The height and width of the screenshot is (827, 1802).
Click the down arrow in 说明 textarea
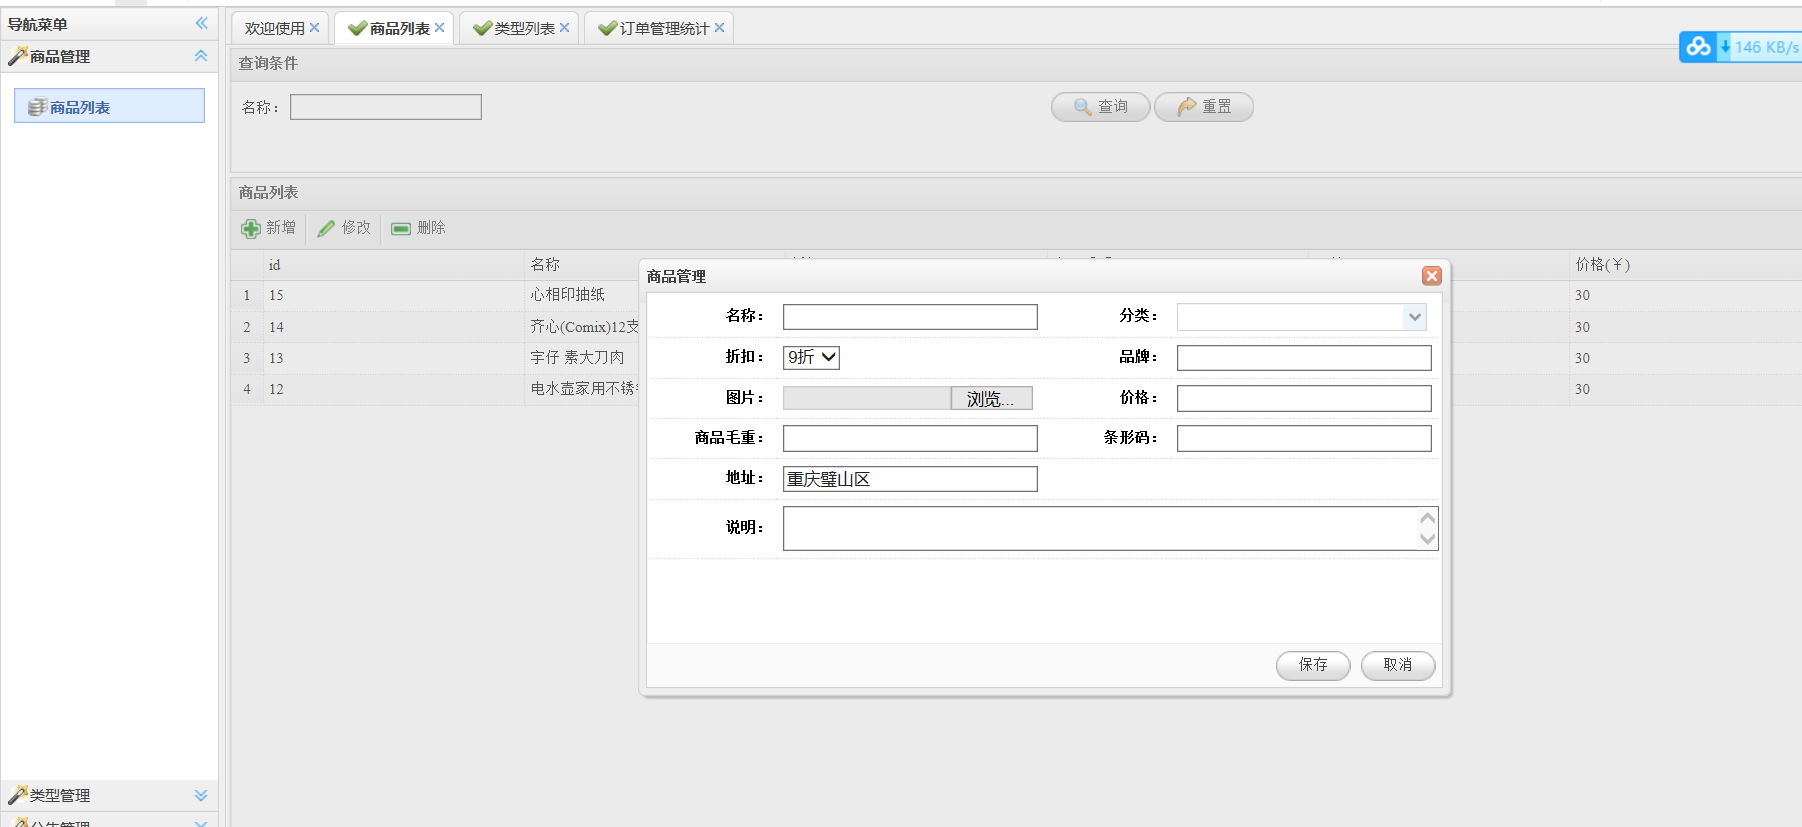pos(1427,539)
